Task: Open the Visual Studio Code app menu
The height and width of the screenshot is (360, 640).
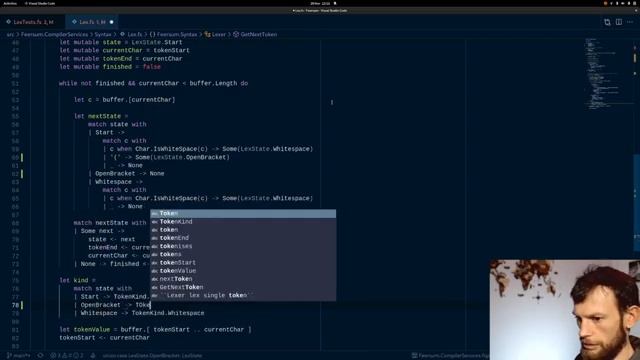Action: click(x=40, y=3)
